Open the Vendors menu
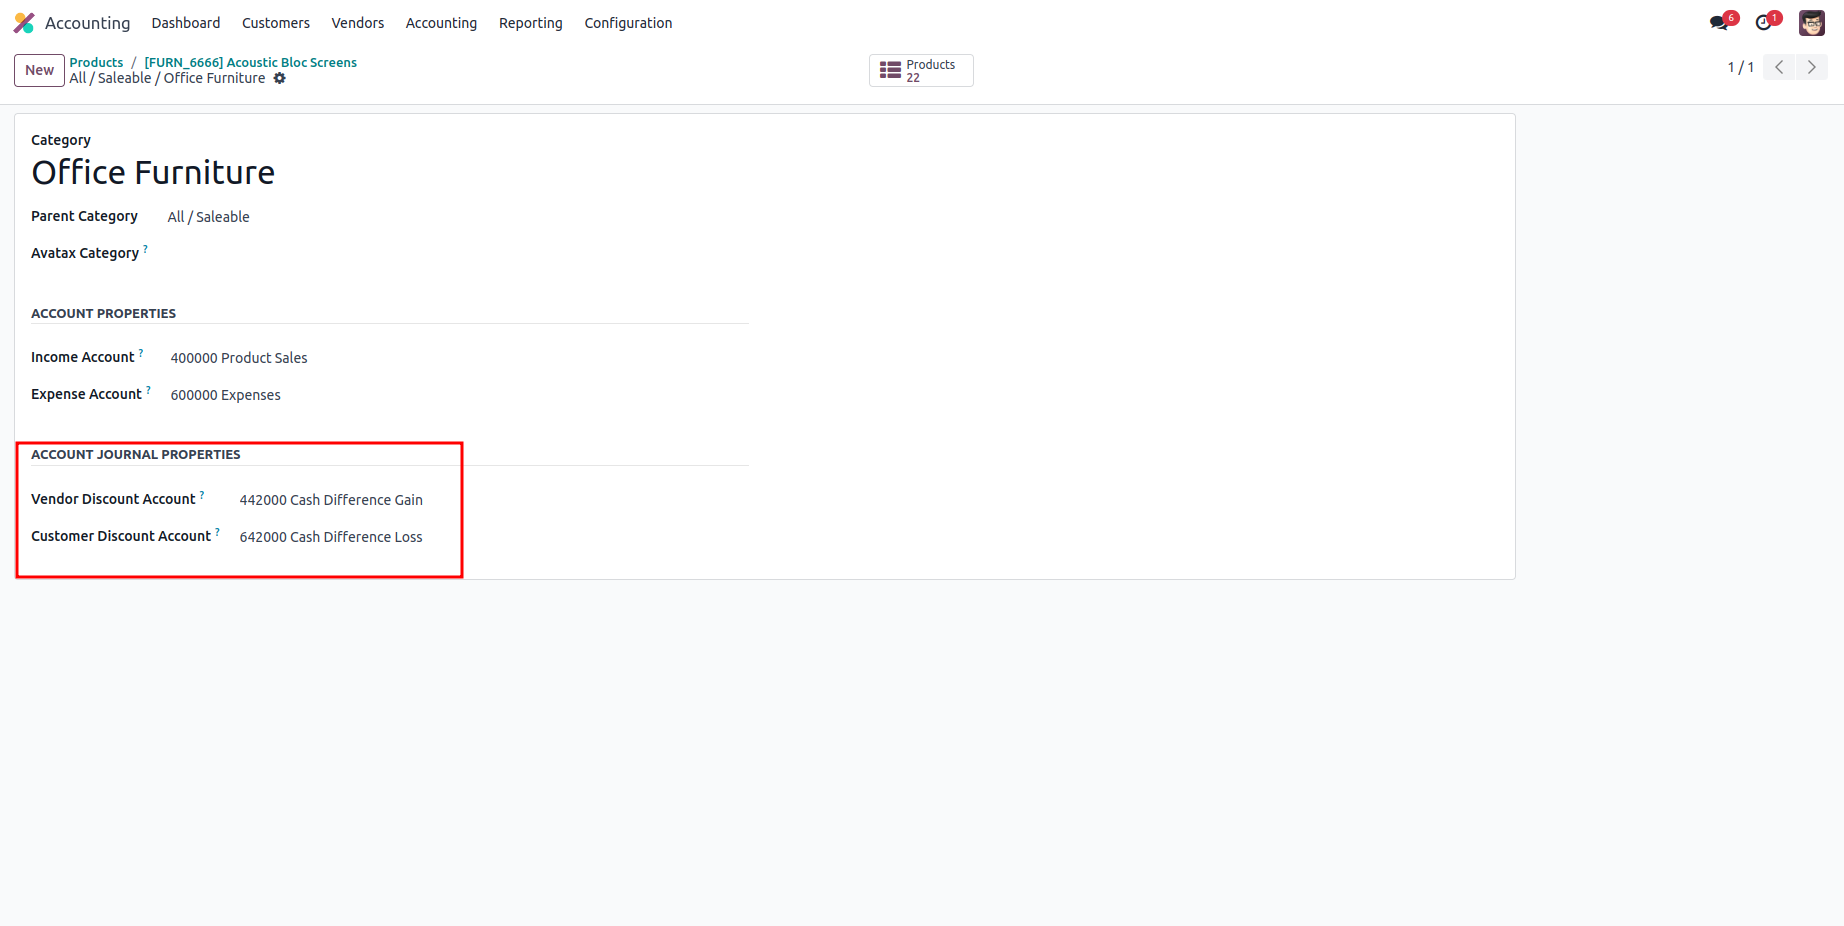This screenshot has height=926, width=1844. [358, 23]
